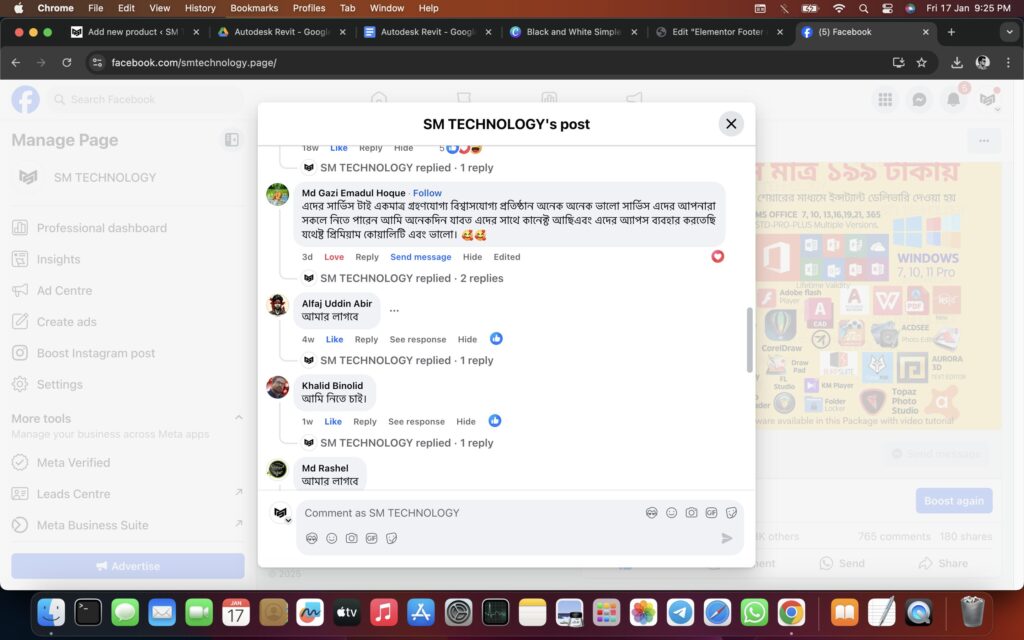Viewport: 1024px width, 640px height.
Task: Collapse the More tools section chevron
Action: coord(238,418)
